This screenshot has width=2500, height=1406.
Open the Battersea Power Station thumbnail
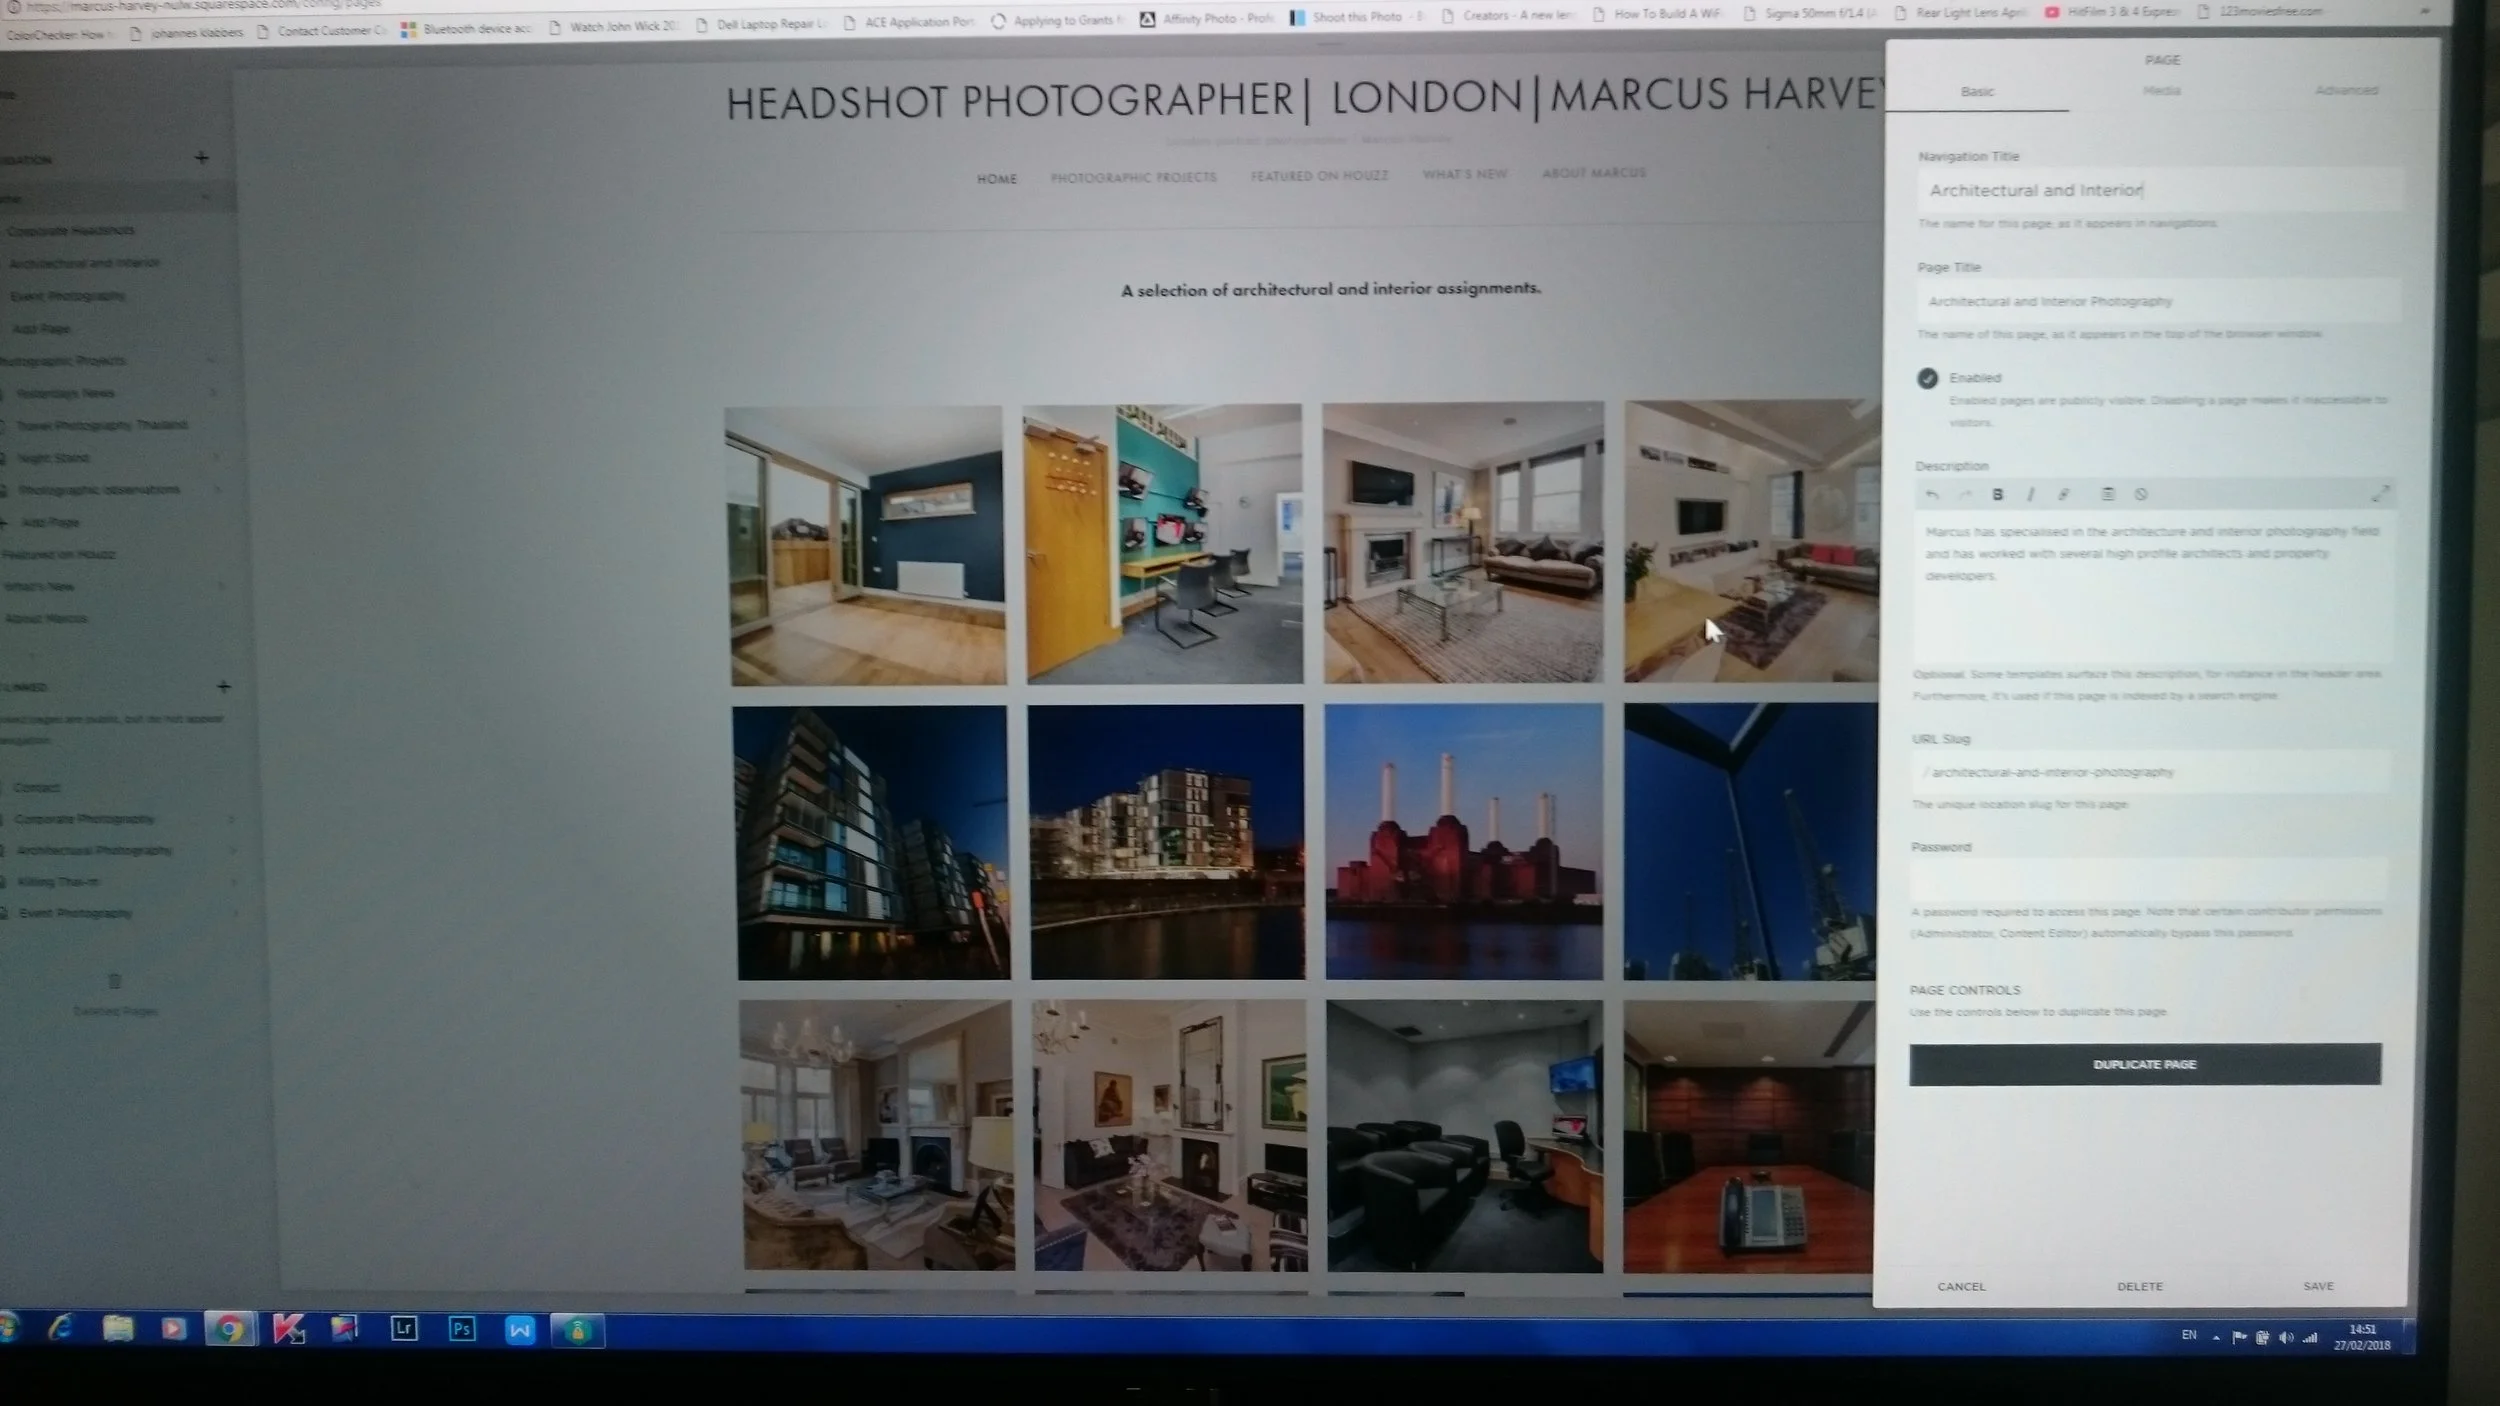point(1463,842)
